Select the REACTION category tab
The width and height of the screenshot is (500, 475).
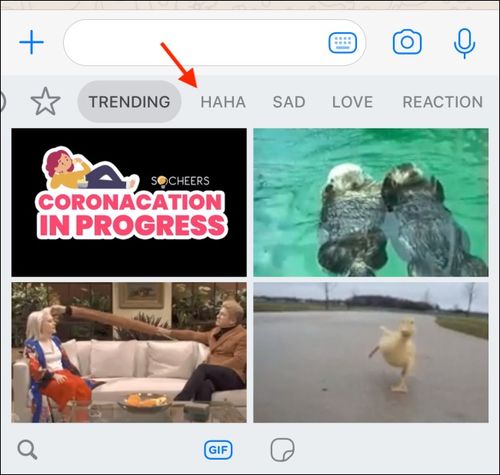tap(443, 102)
